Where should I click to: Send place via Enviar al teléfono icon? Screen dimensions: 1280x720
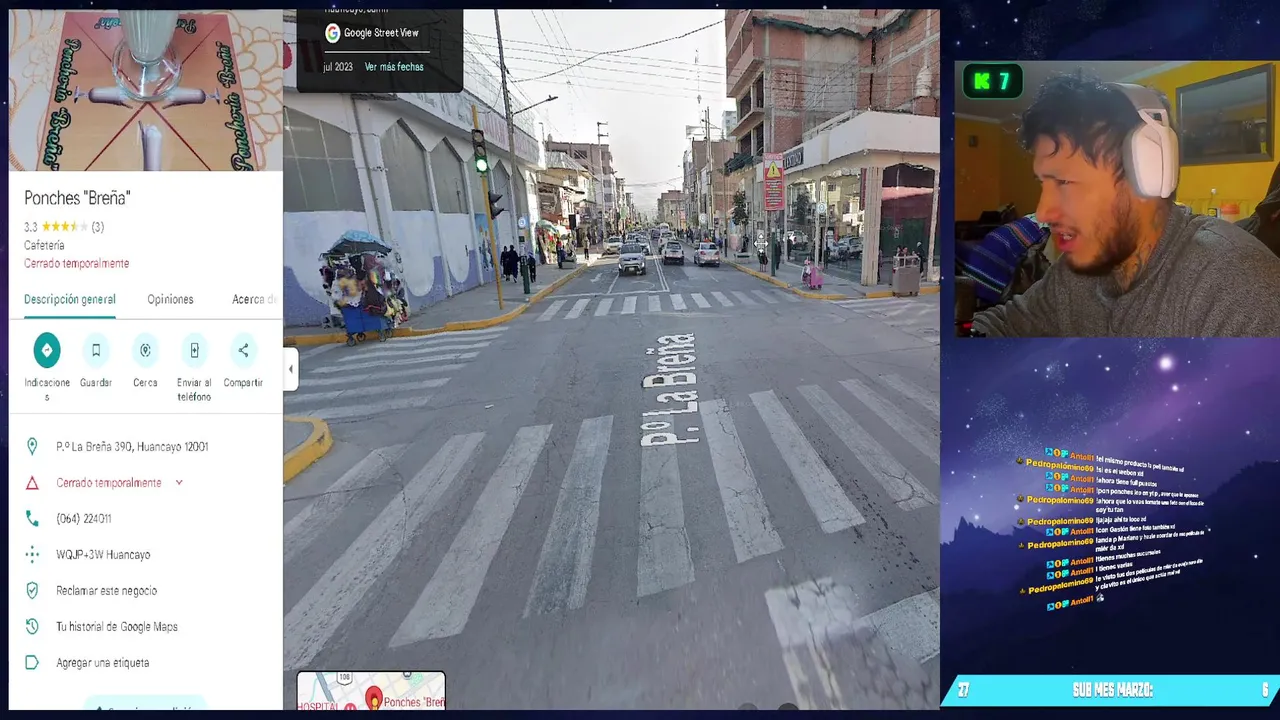194,350
